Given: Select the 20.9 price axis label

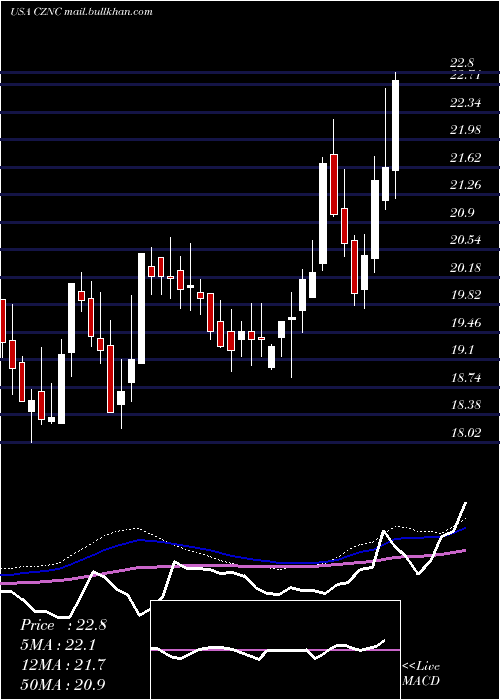Looking at the screenshot, I should click(463, 213).
